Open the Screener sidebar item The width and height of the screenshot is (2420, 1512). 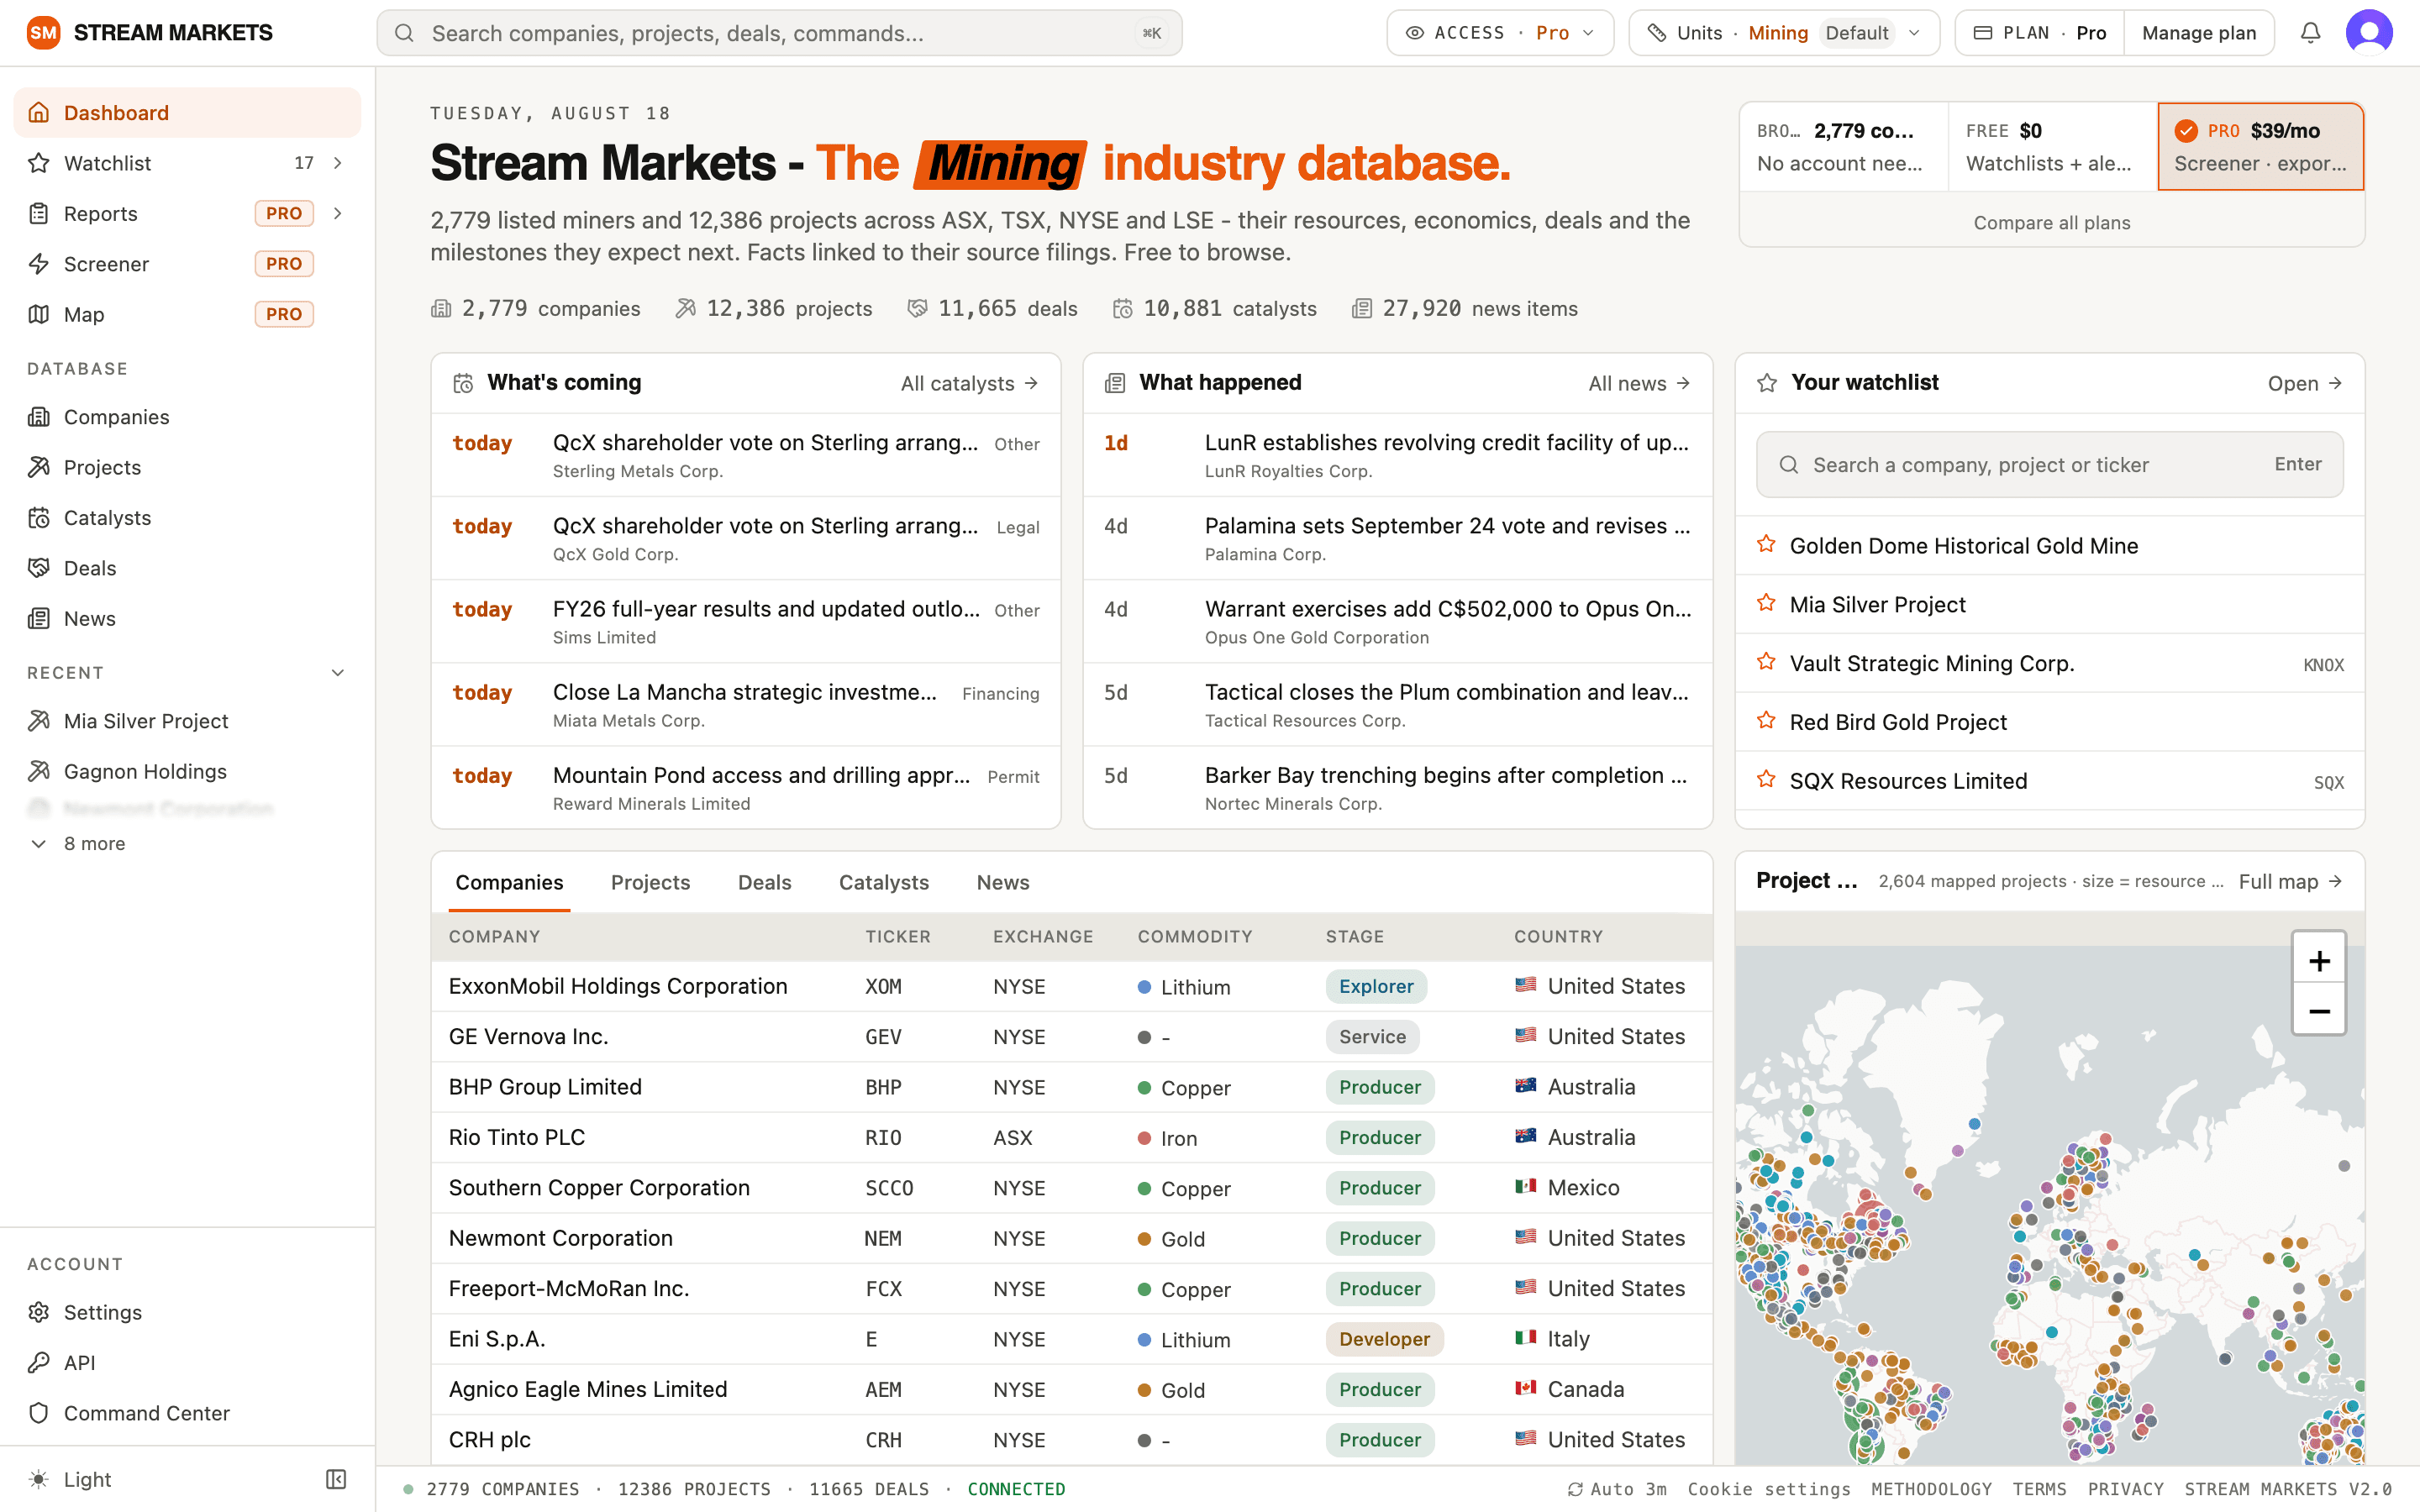tap(188, 264)
